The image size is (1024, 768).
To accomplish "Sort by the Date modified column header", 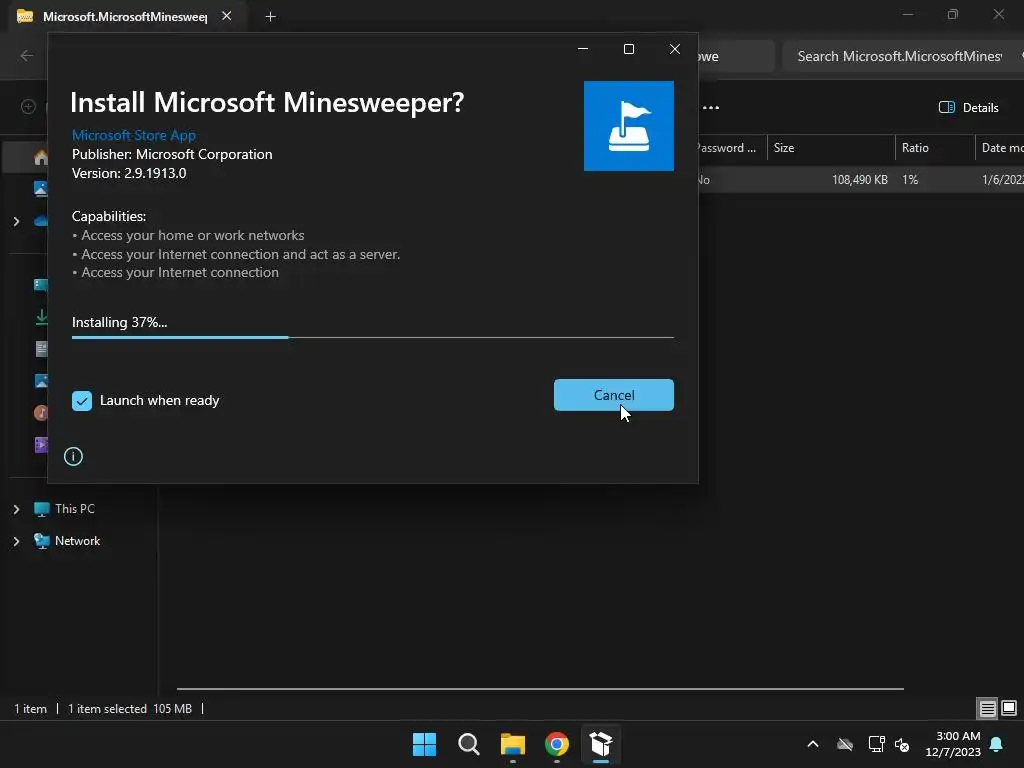I will [x=1000, y=148].
